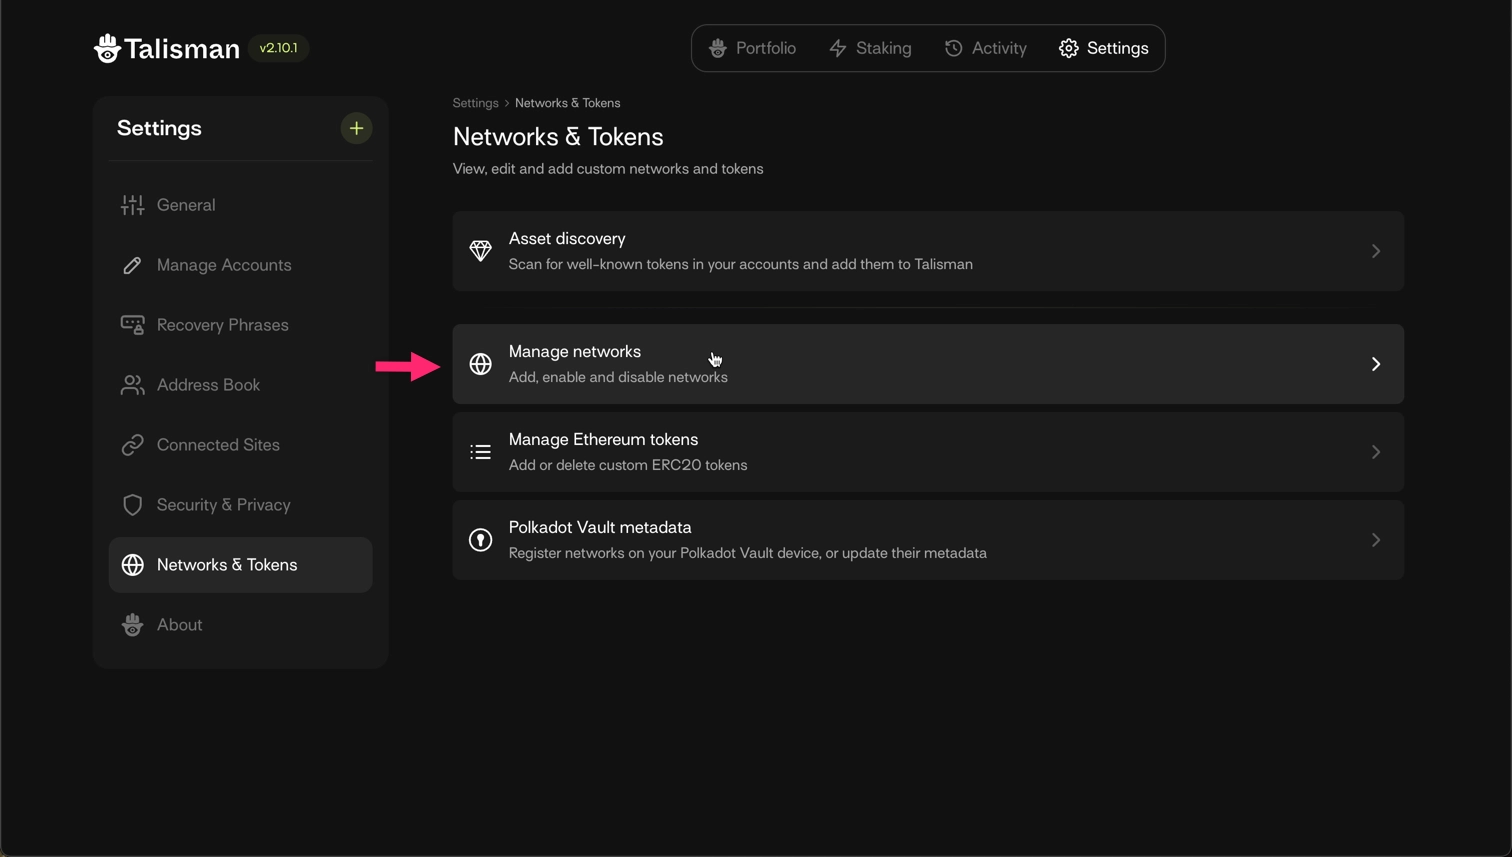The width and height of the screenshot is (1512, 857).
Task: Click the Settings gear icon in top nav
Action: (x=1069, y=48)
